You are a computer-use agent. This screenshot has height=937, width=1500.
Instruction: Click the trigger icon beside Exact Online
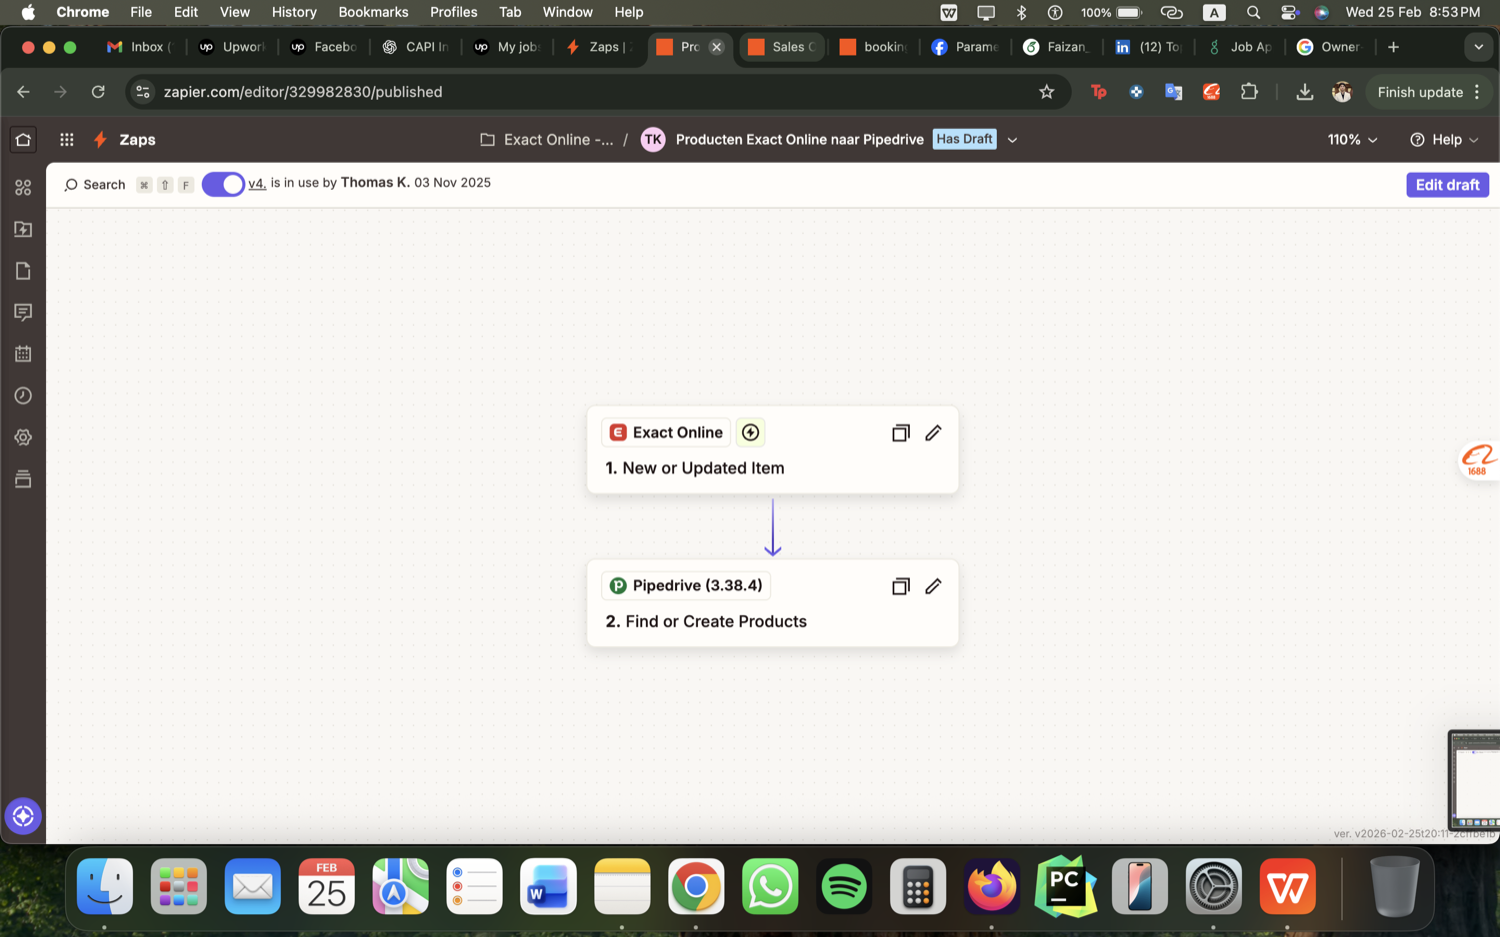point(750,432)
